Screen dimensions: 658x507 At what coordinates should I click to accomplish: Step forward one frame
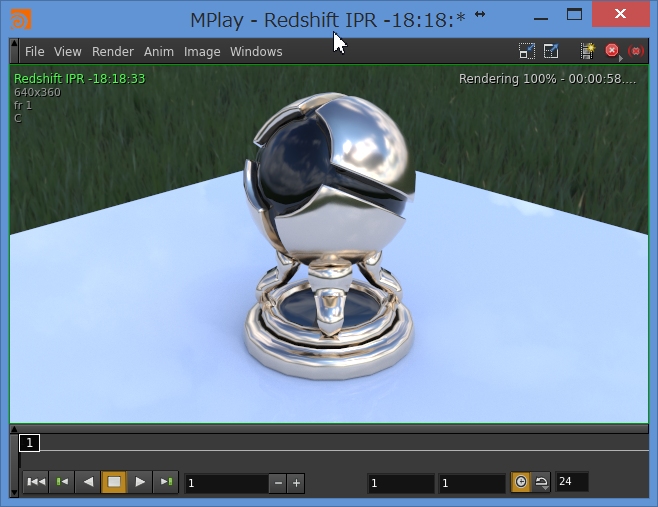[x=166, y=482]
